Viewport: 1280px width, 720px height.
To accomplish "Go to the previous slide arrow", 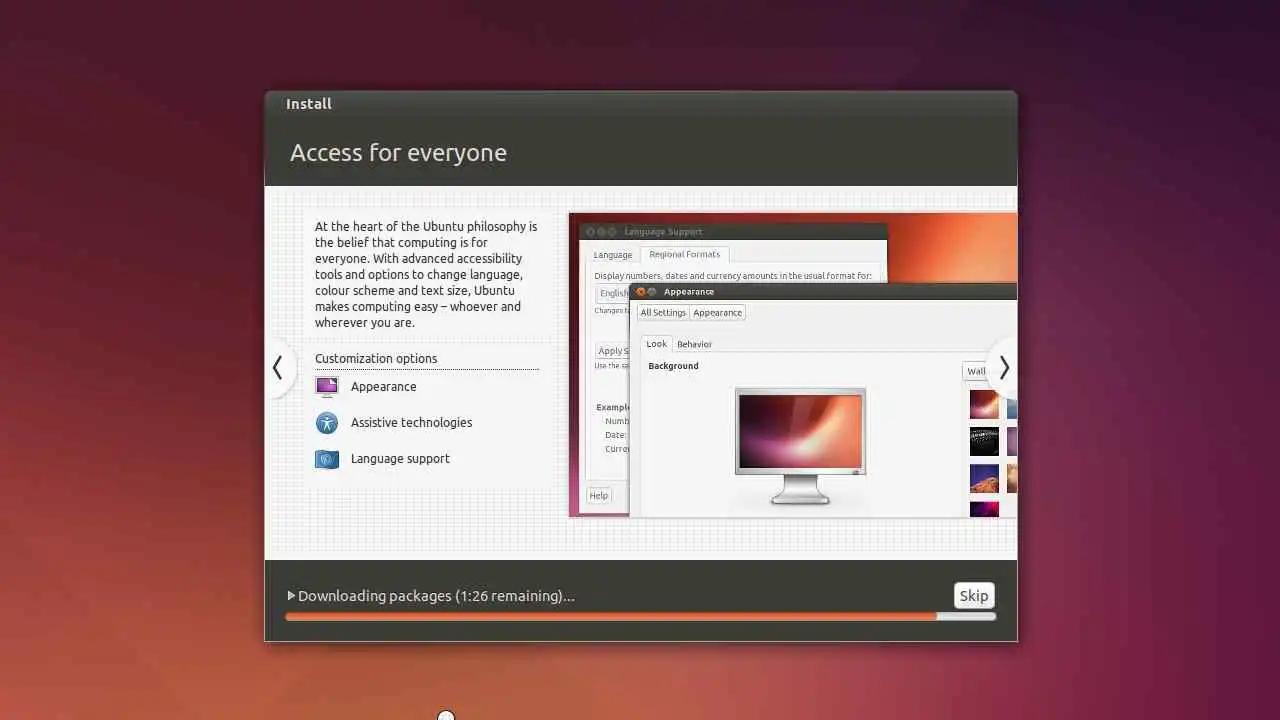I will tap(278, 368).
